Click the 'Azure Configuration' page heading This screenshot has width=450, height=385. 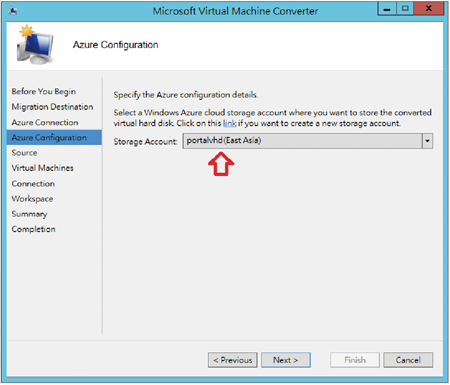(x=116, y=45)
